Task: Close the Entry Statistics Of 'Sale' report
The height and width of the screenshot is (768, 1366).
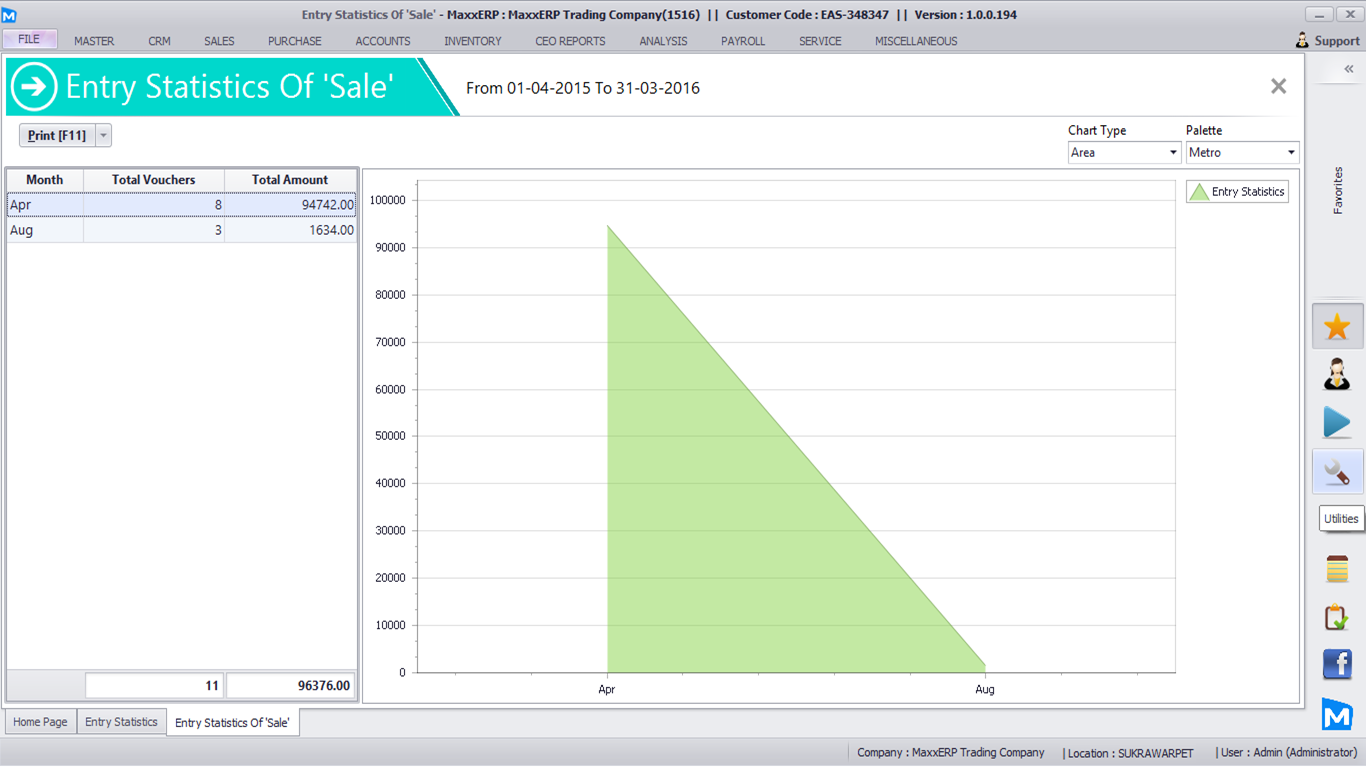Action: pos(1278,87)
